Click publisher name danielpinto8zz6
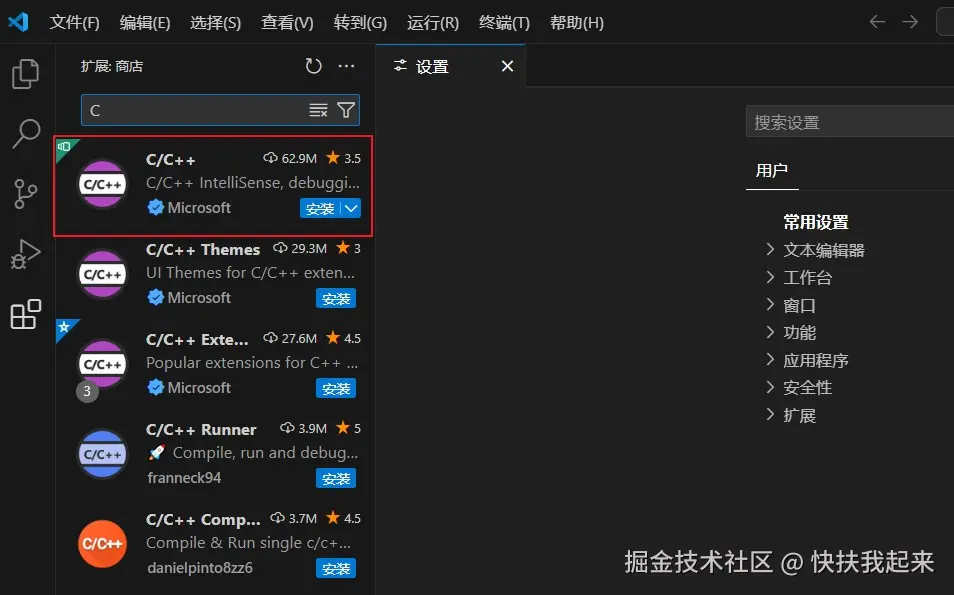The image size is (954, 595). pyautogui.click(x=200, y=568)
